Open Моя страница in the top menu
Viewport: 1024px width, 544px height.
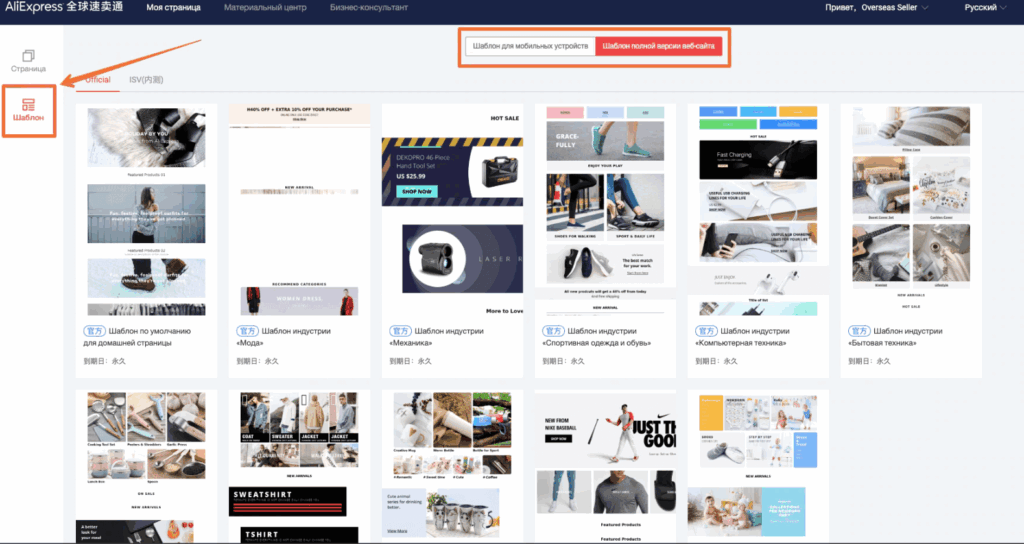[172, 8]
